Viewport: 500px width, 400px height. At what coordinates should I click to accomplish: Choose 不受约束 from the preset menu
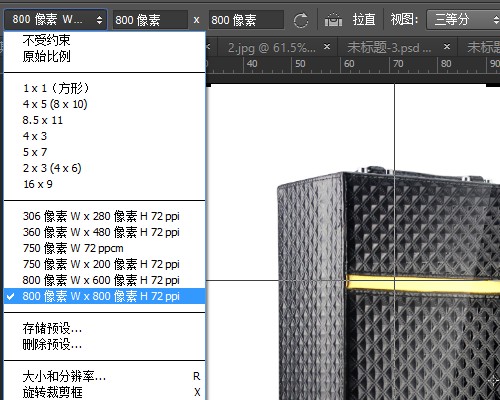[x=104, y=40]
